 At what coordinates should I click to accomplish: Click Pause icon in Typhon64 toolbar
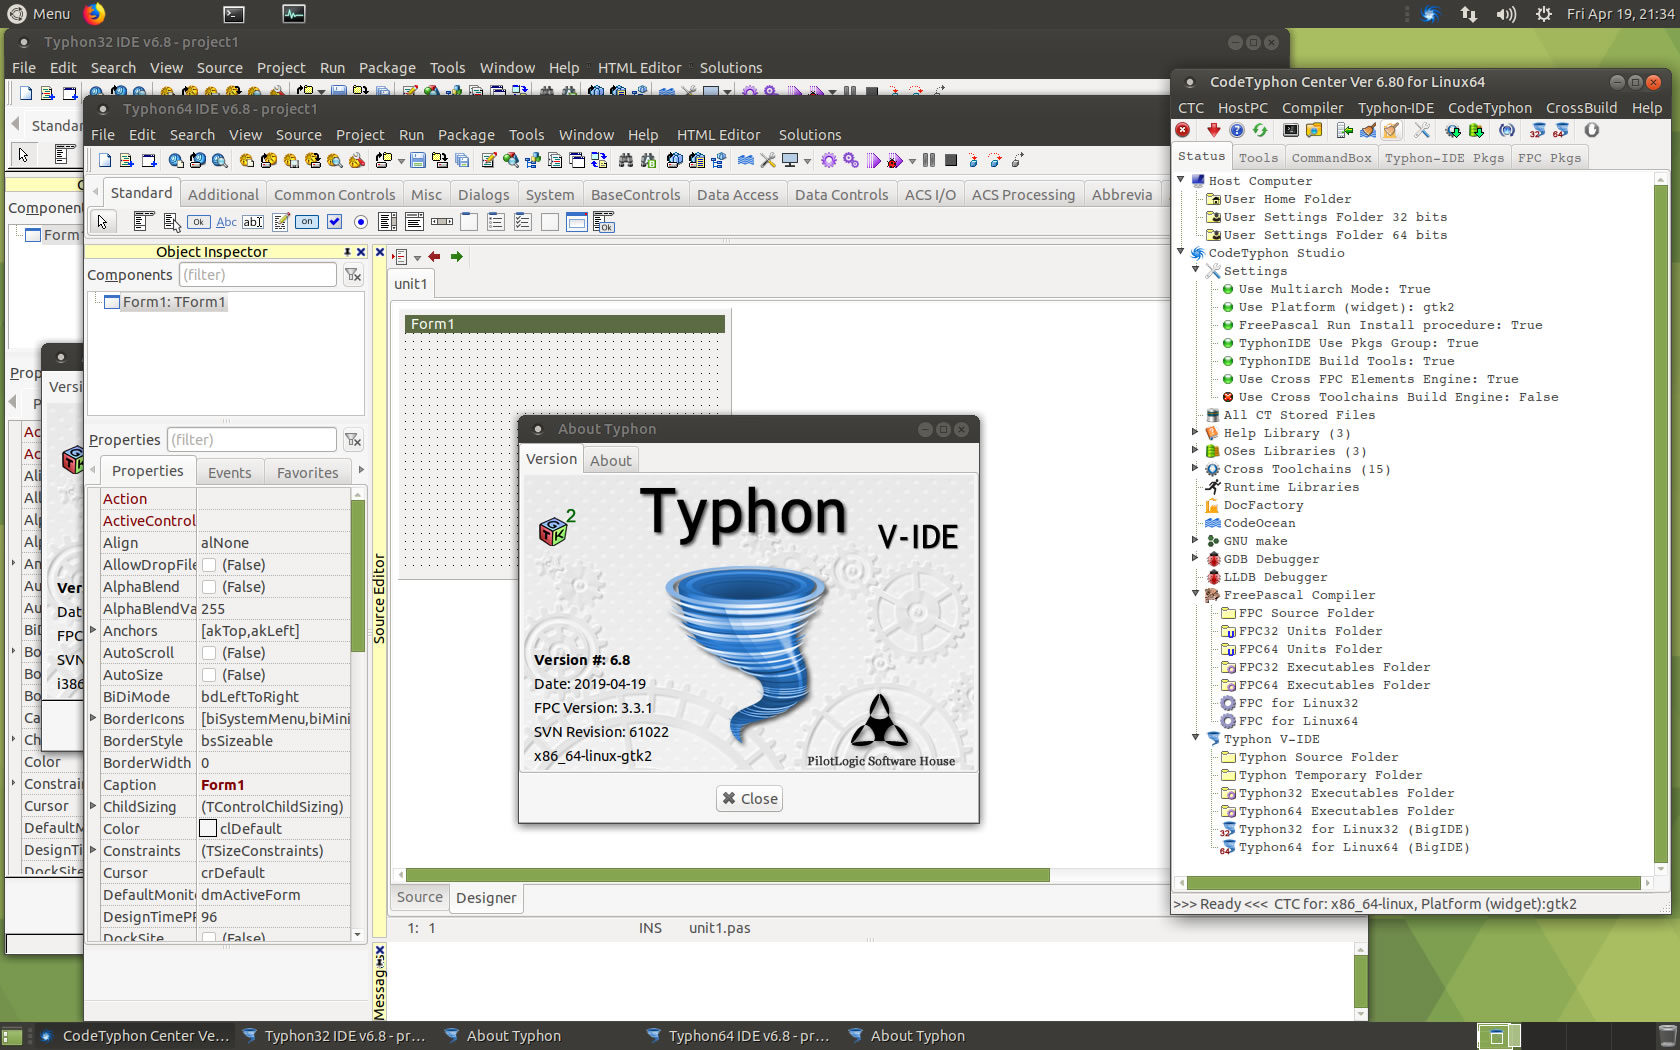(x=929, y=160)
